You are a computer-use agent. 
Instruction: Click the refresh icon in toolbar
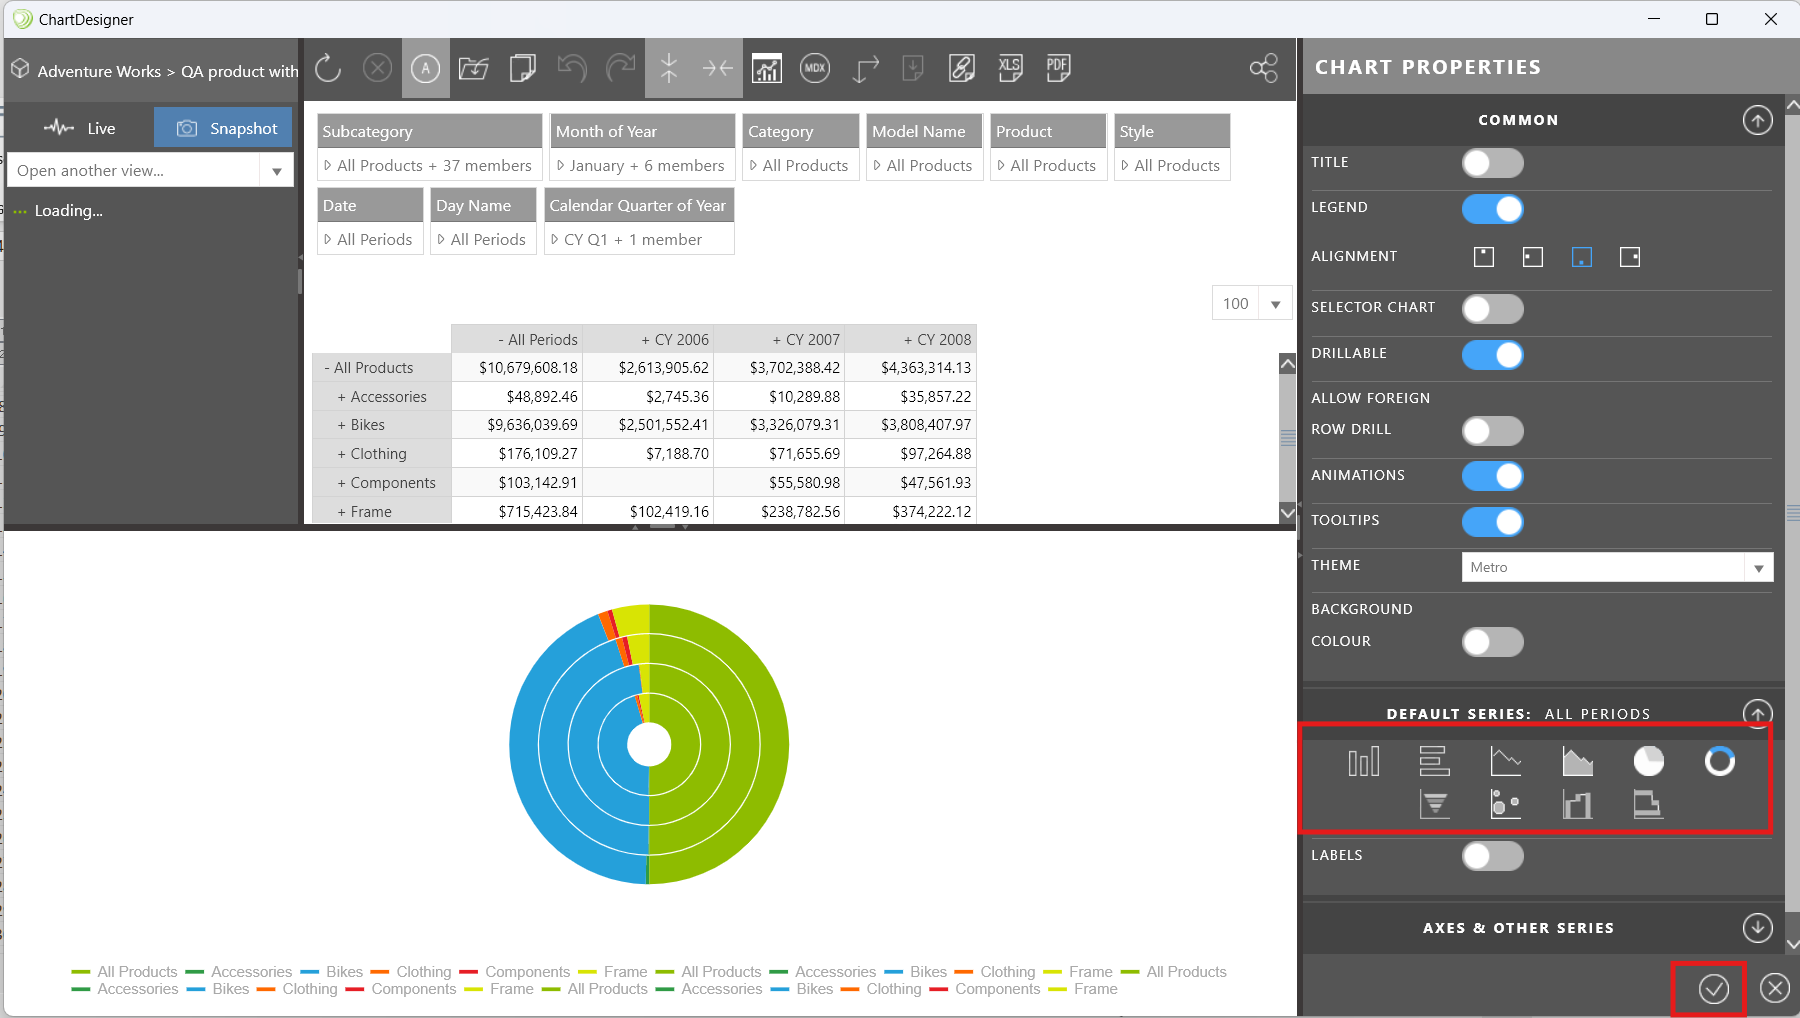tap(328, 68)
